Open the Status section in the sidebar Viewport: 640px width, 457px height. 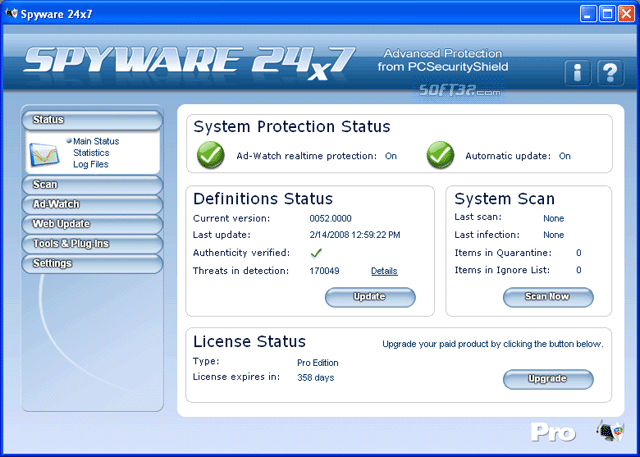tap(92, 120)
